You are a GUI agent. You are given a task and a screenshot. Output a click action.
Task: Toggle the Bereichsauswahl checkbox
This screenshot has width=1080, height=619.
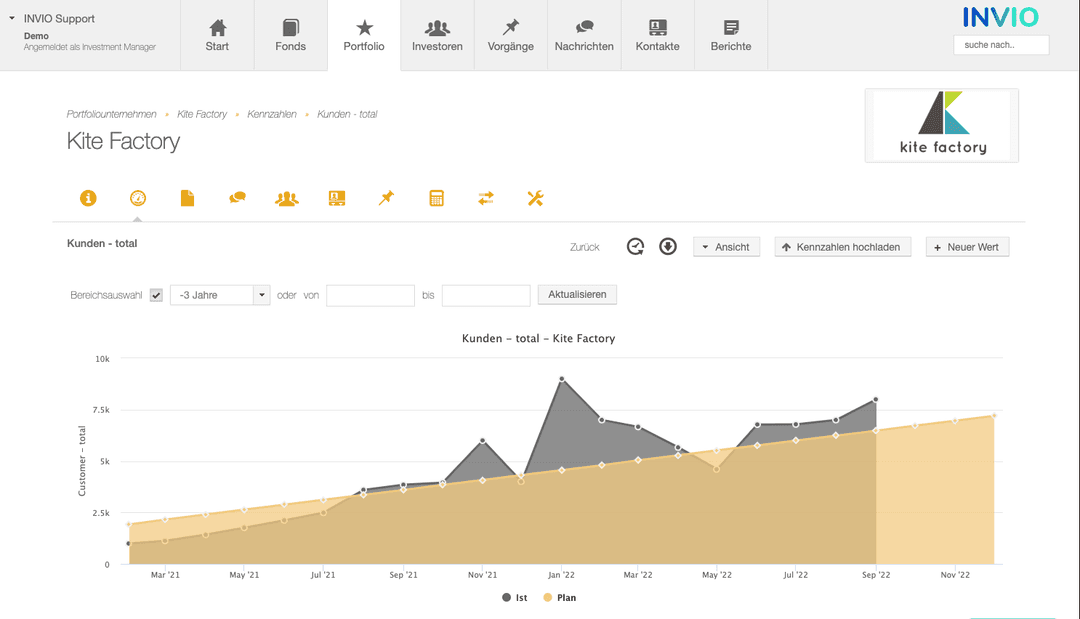pyautogui.click(x=156, y=295)
